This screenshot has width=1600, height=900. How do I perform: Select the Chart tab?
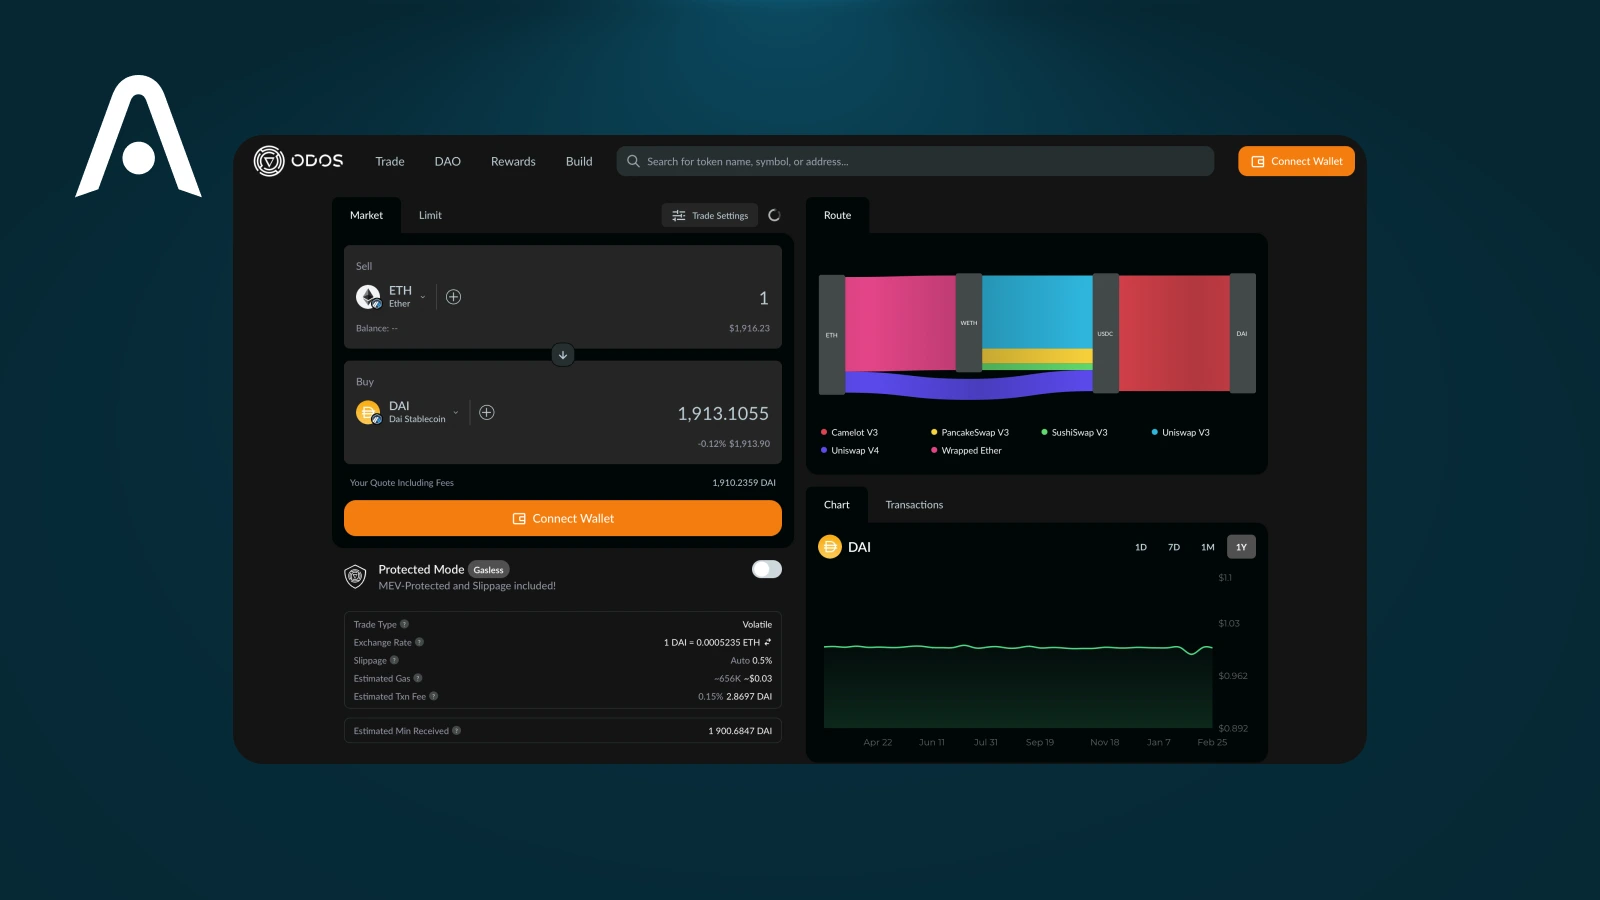pyautogui.click(x=837, y=505)
